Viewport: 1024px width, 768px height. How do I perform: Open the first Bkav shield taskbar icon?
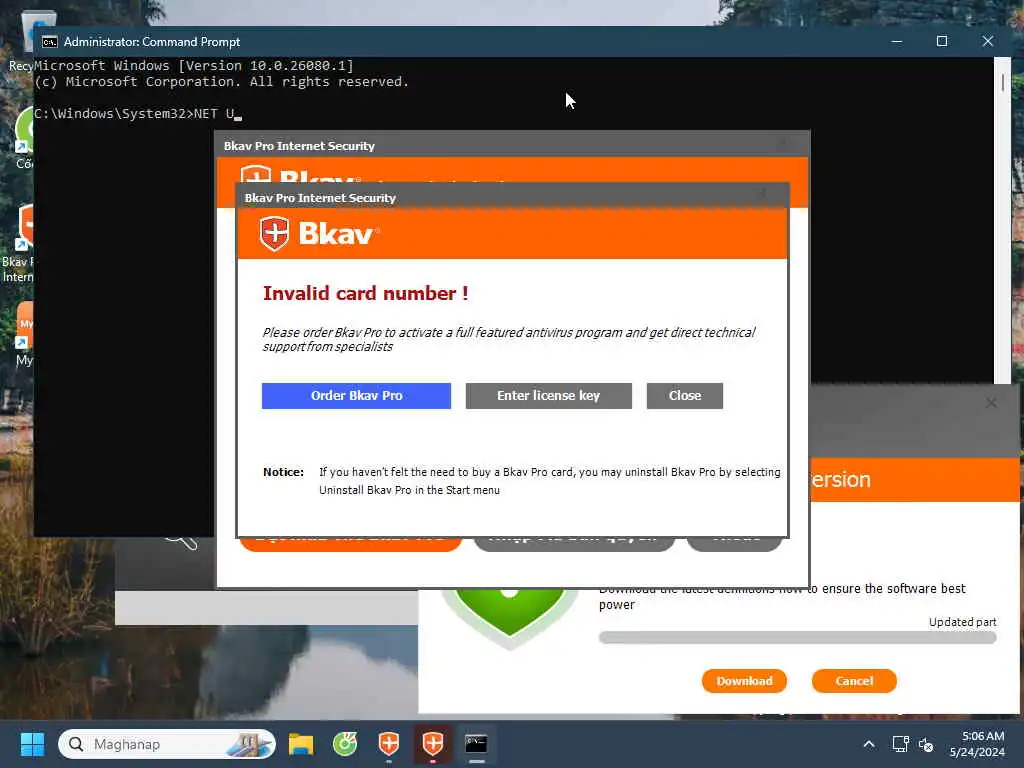389,744
